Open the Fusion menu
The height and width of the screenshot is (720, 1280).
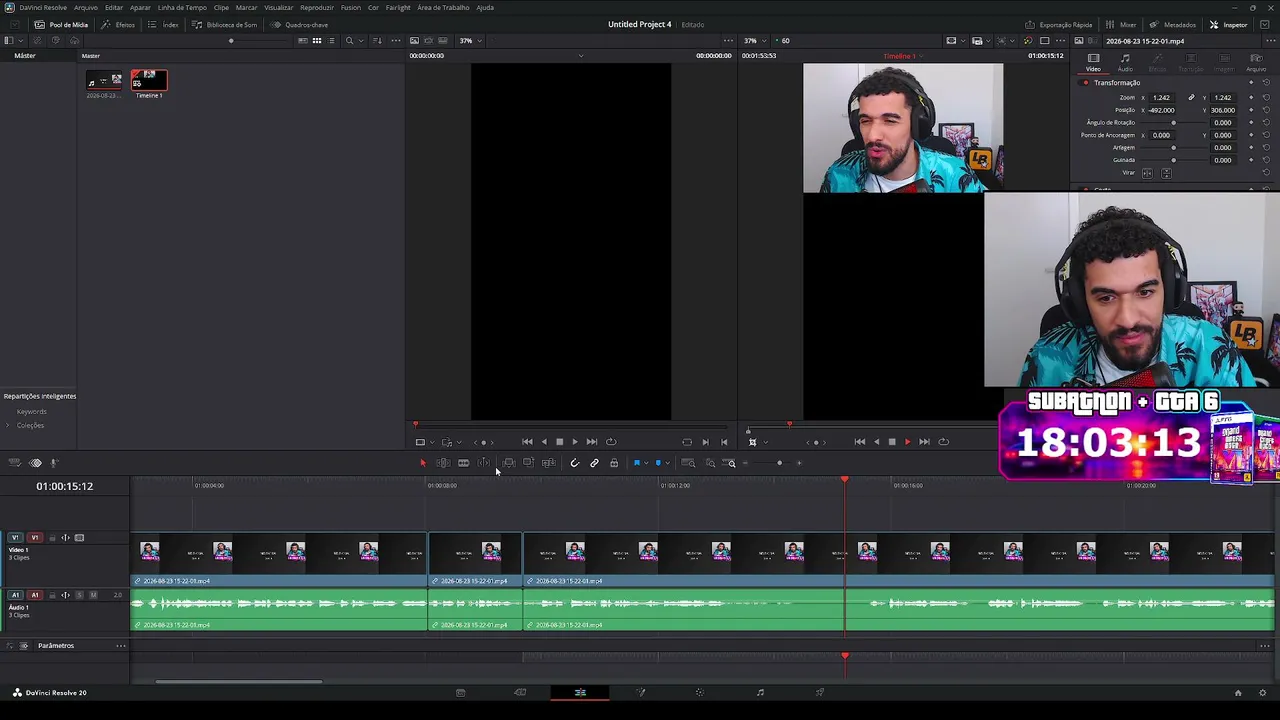(350, 7)
